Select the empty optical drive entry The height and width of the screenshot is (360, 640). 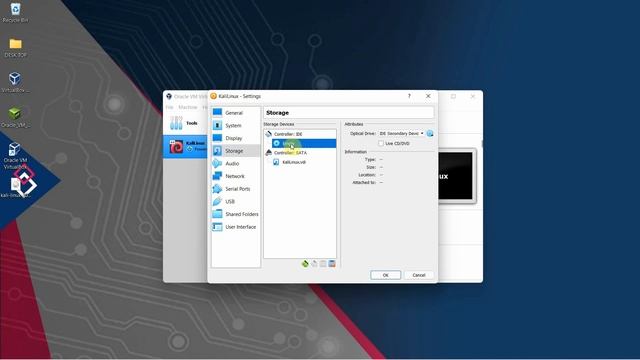tap(304, 143)
